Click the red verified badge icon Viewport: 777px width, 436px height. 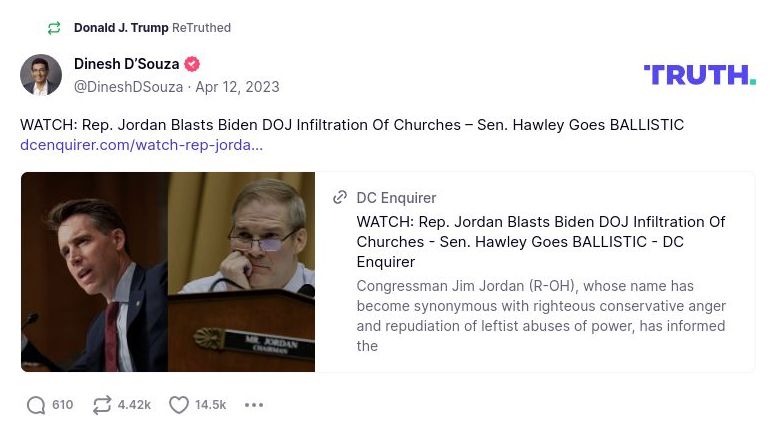pyautogui.click(x=192, y=64)
